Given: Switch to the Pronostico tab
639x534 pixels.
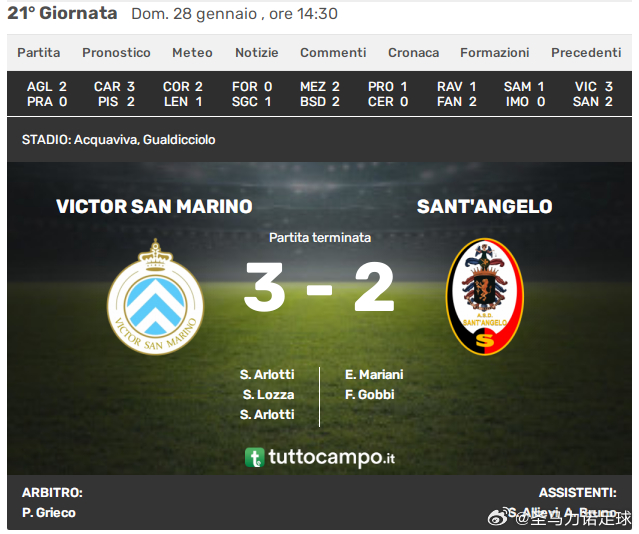Looking at the screenshot, I should pyautogui.click(x=116, y=53).
